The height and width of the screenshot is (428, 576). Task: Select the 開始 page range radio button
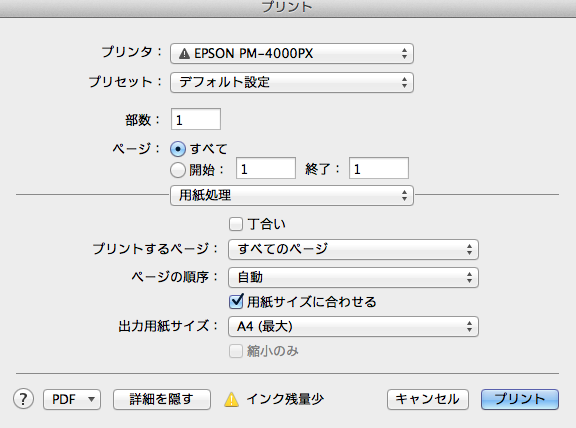tap(178, 170)
